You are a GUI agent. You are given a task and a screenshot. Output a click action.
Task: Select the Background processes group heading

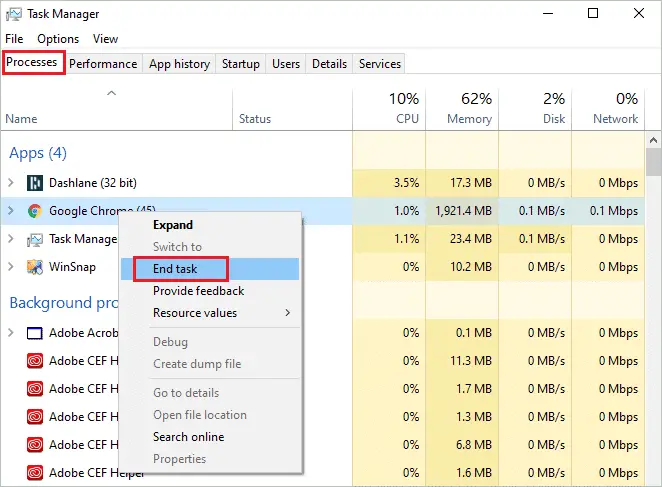point(64,303)
